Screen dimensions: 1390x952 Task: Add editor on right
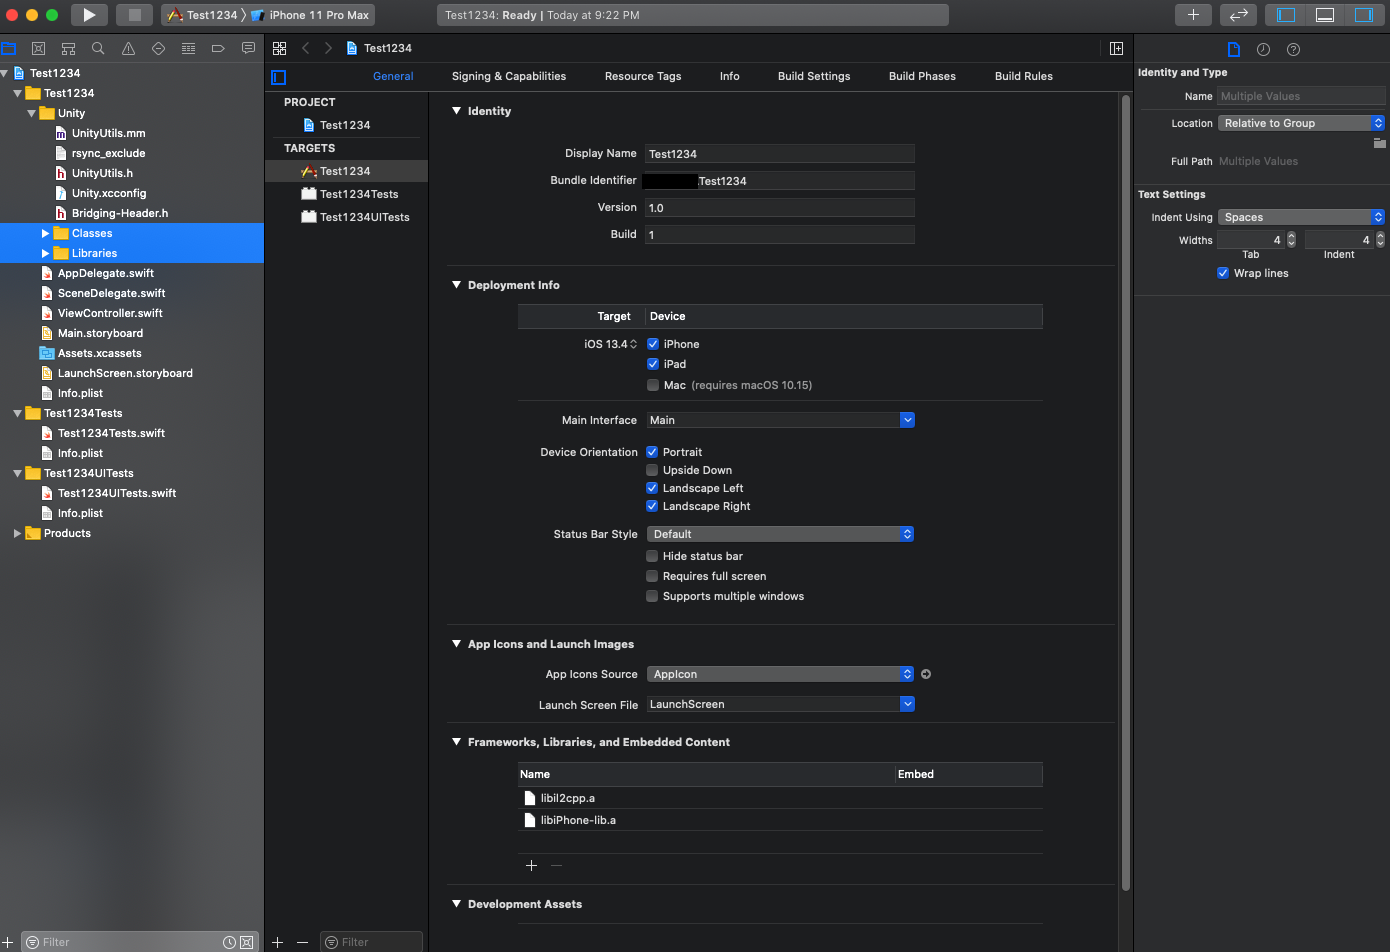[x=1116, y=48]
